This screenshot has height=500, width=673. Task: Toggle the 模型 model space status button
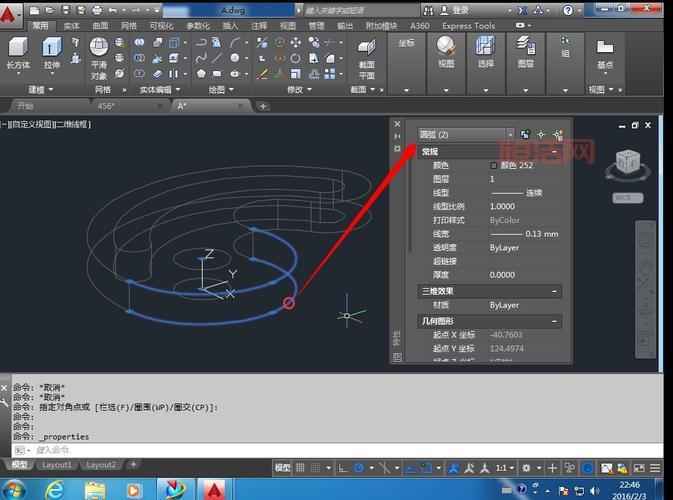pyautogui.click(x=284, y=467)
